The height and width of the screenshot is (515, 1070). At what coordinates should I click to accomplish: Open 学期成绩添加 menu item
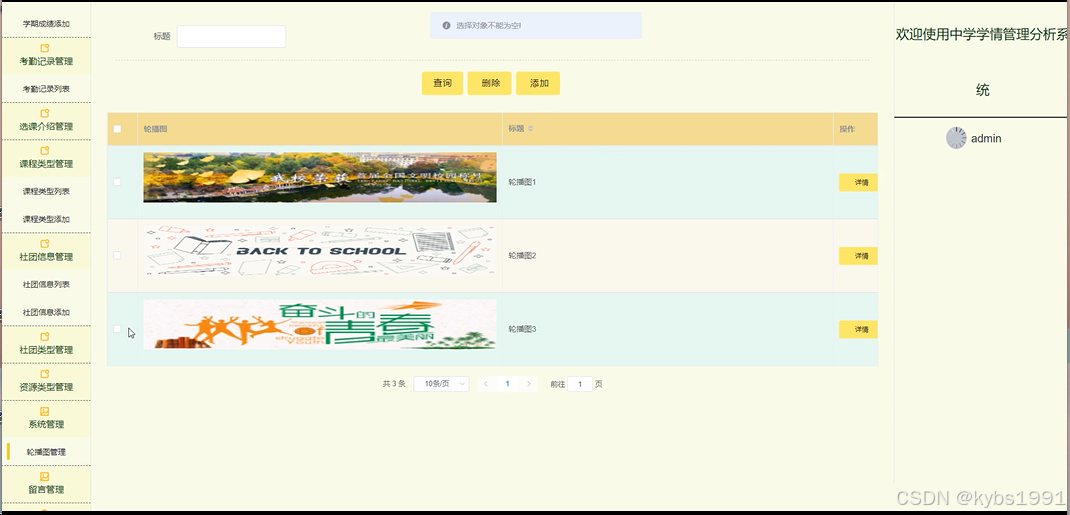[46, 24]
